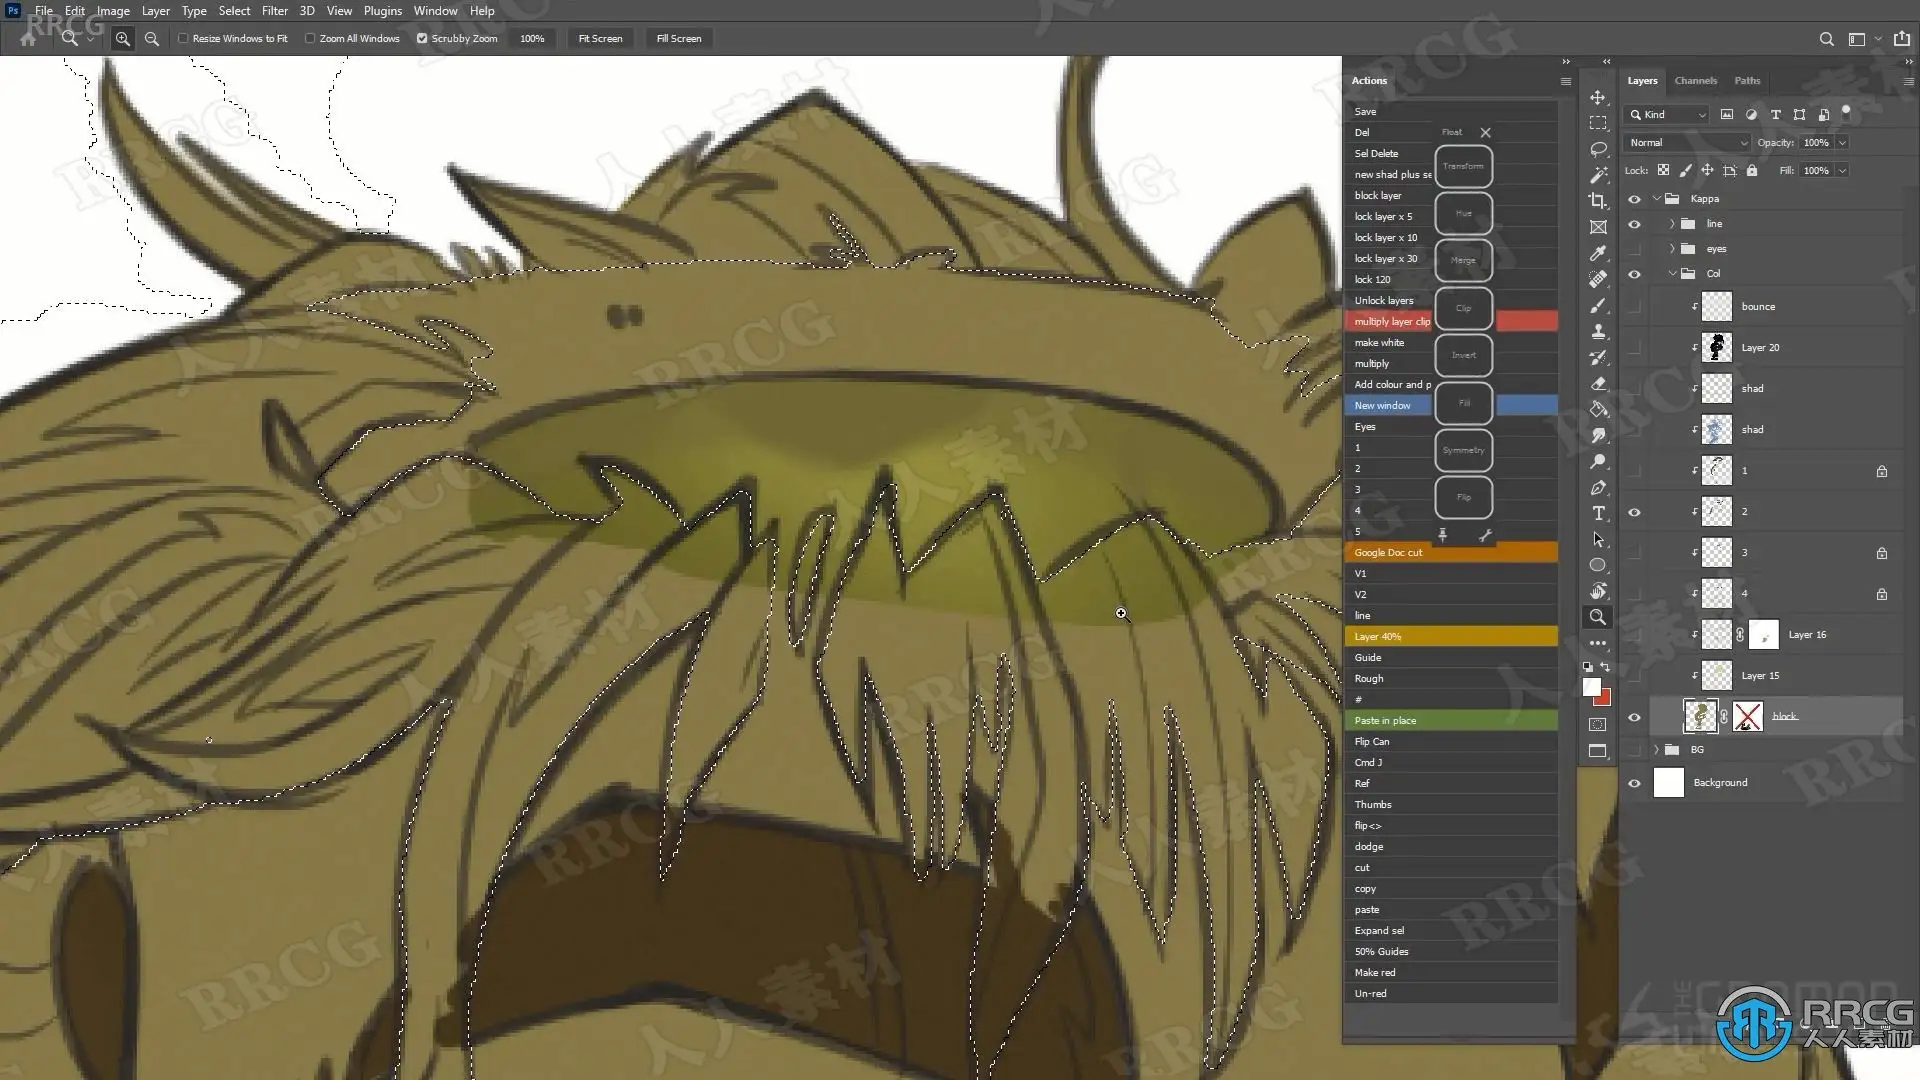This screenshot has width=1920, height=1080.
Task: Switch to the Channels tab
Action: (x=1695, y=81)
